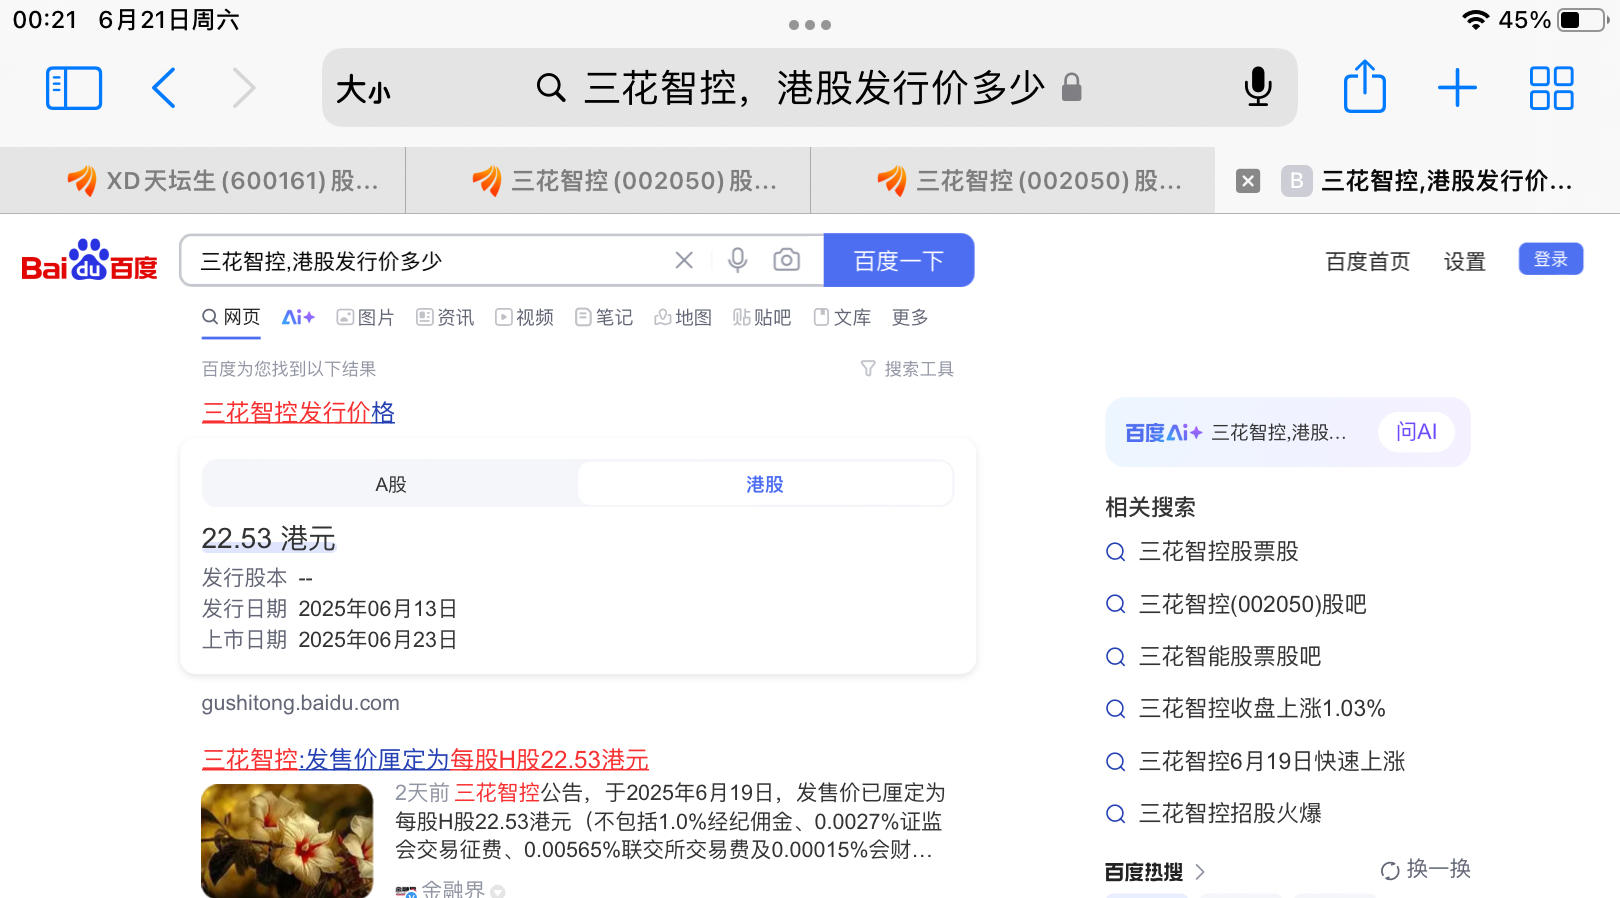Open Baidu image search camera icon
1620x898 pixels.
click(787, 260)
